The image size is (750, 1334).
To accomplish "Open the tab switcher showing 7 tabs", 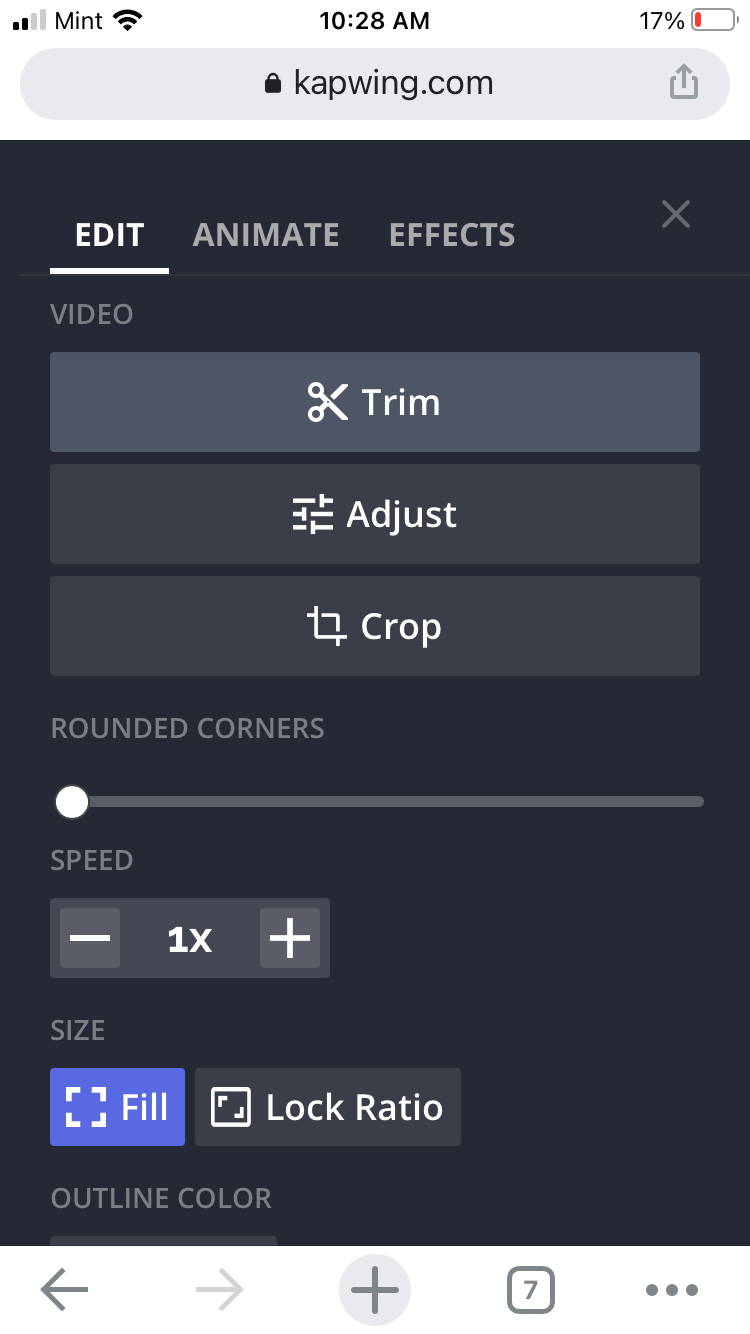I will pos(530,1290).
